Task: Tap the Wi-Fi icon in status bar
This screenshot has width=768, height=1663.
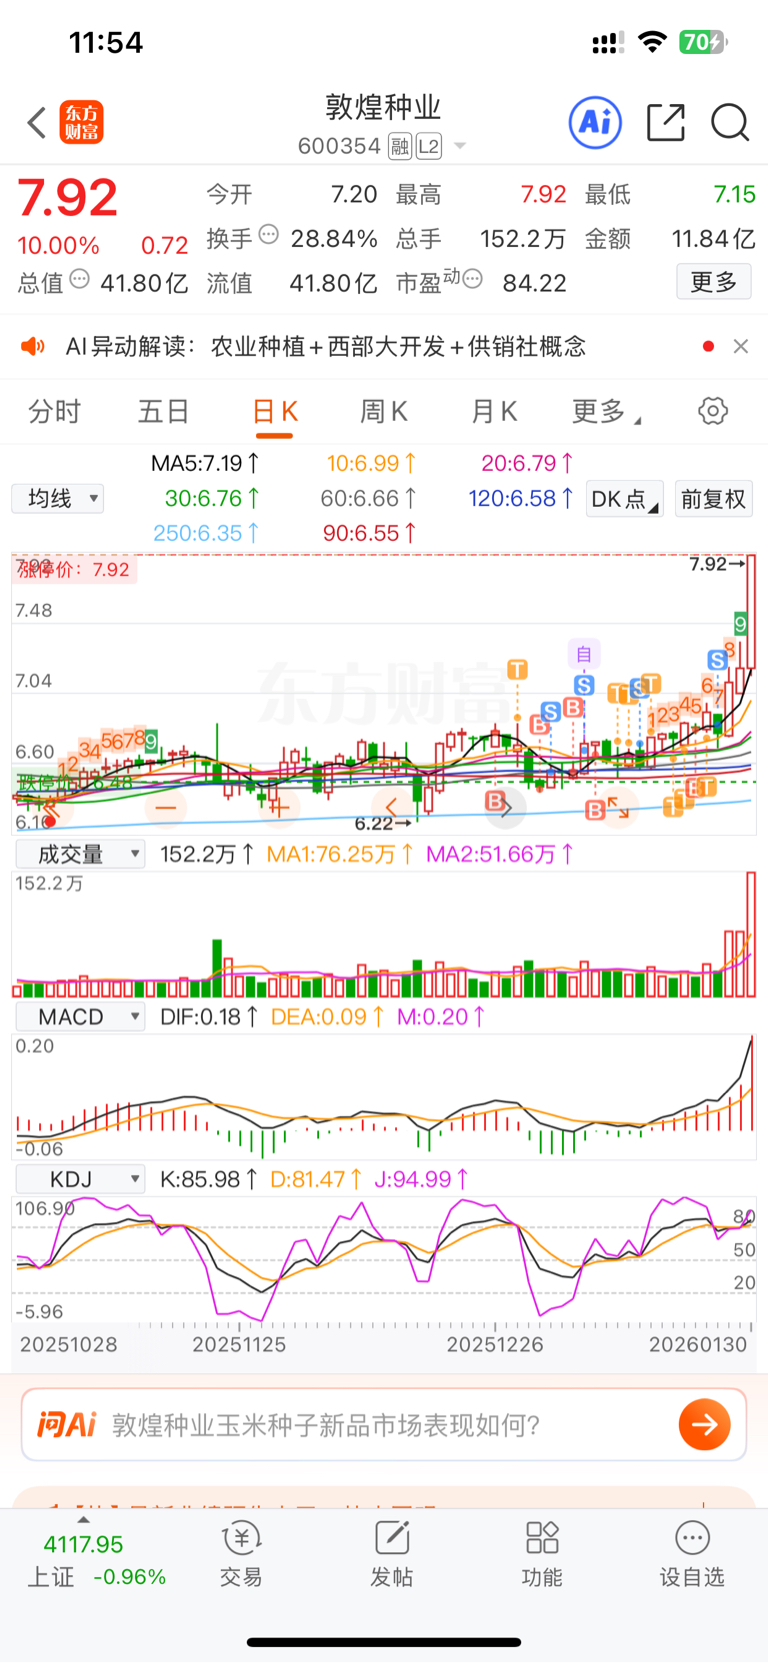Action: tap(652, 42)
